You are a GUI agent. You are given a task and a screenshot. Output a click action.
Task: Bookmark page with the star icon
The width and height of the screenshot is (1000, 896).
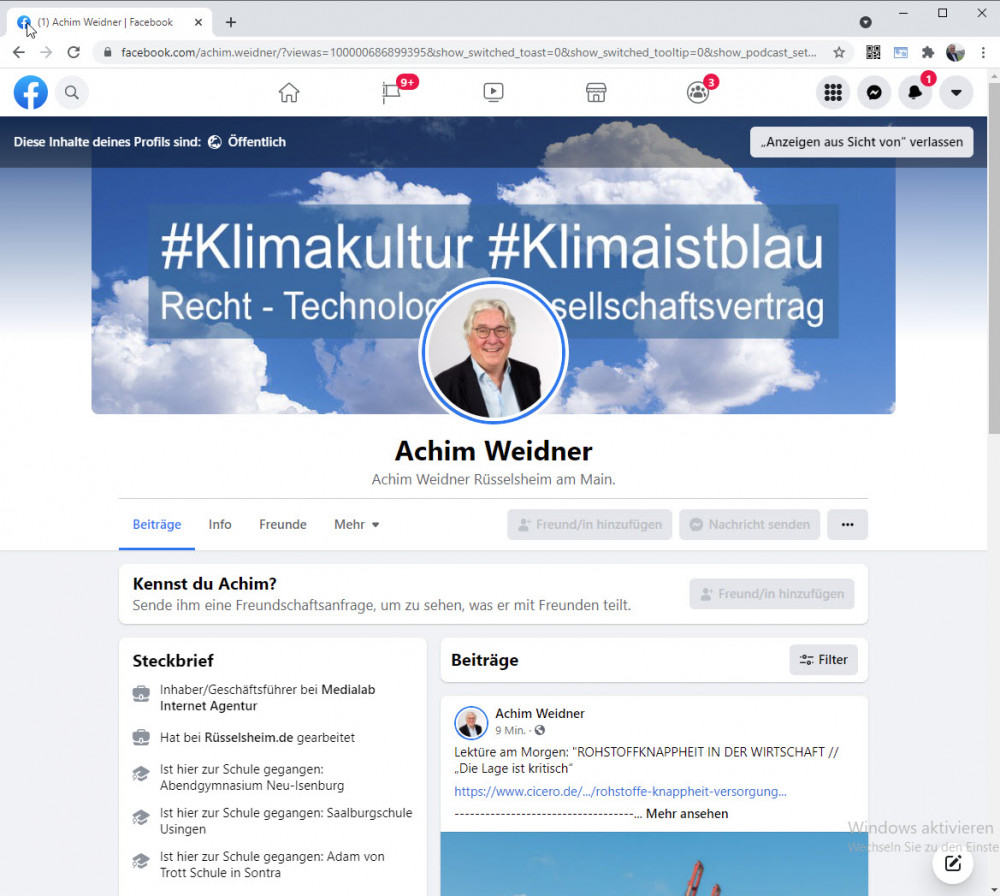839,52
